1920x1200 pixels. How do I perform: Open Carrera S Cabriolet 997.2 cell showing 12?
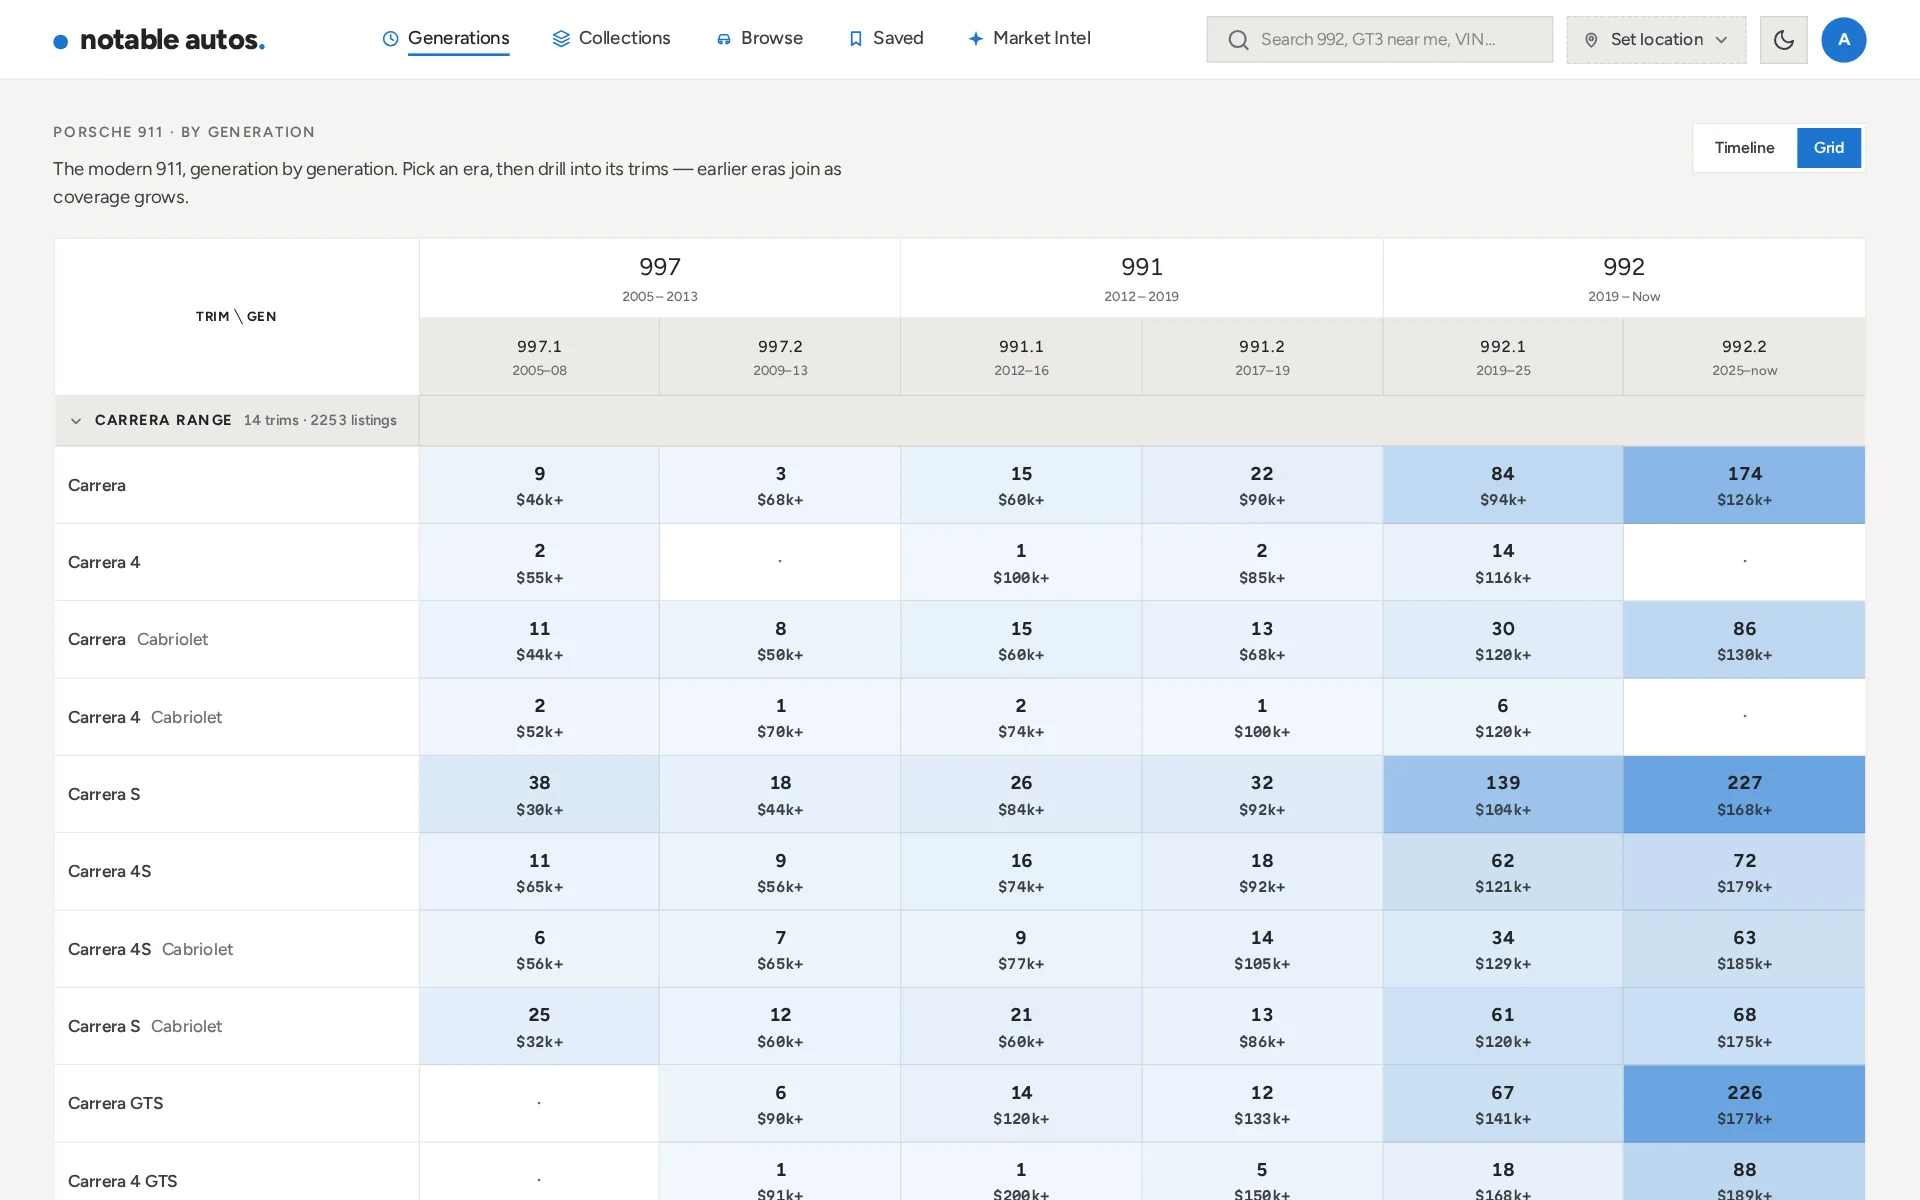pyautogui.click(x=780, y=1027)
